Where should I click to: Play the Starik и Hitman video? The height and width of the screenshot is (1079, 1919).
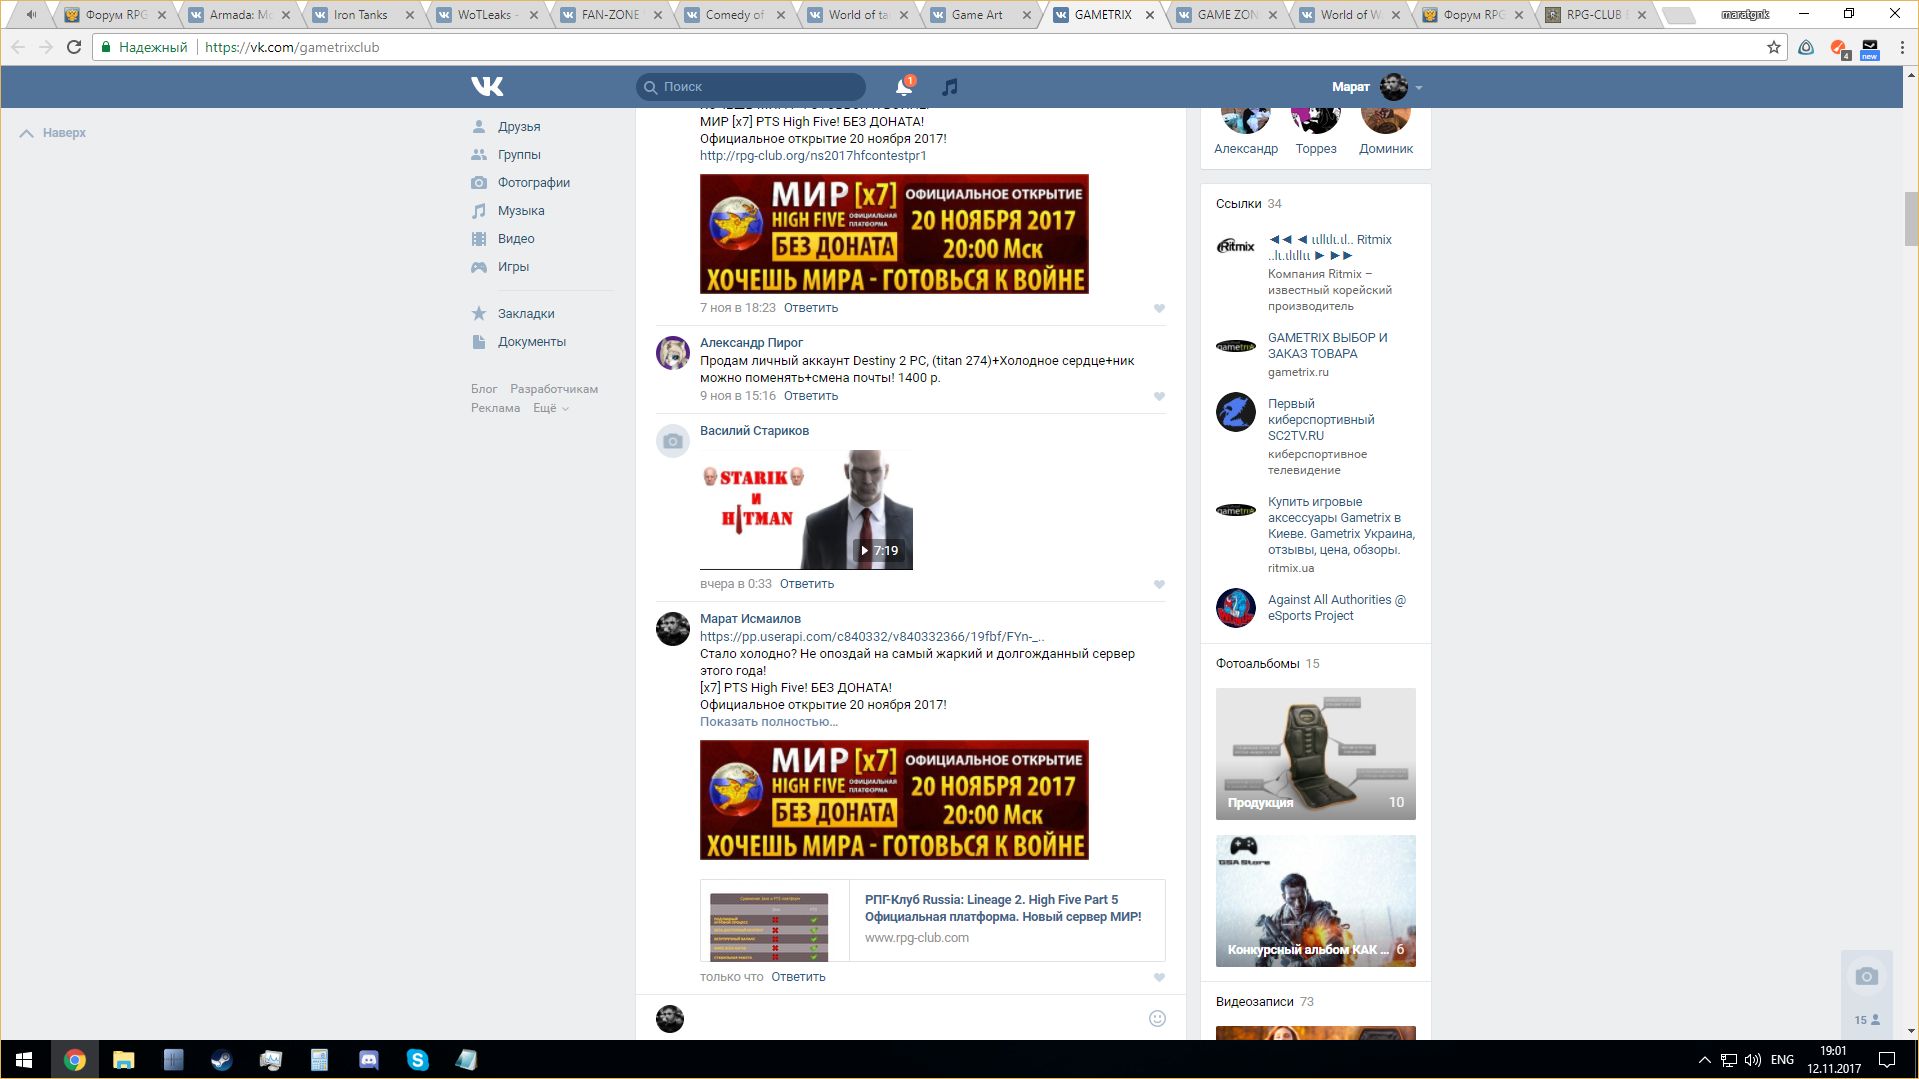coord(806,510)
